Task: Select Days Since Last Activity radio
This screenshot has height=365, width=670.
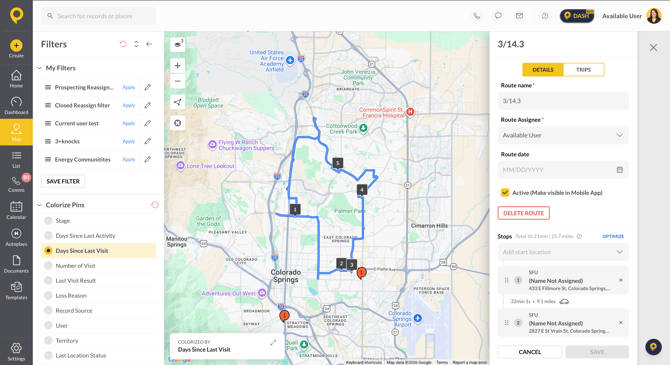Action: click(x=48, y=235)
